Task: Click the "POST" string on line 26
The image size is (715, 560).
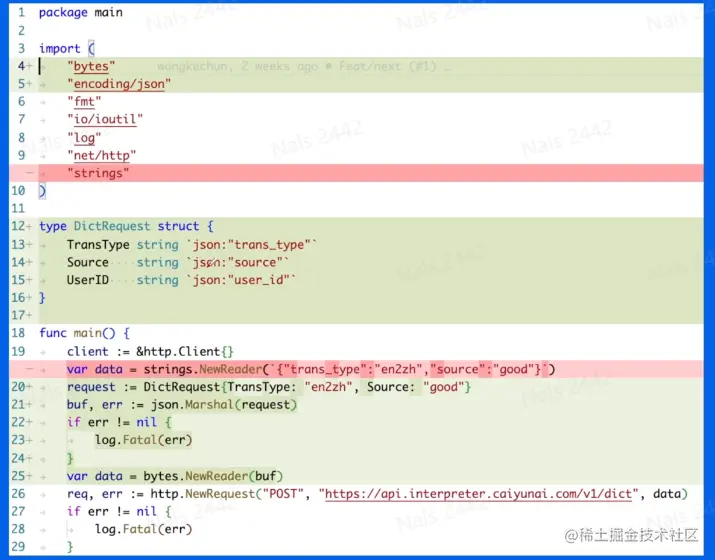Action: pyautogui.click(x=283, y=494)
